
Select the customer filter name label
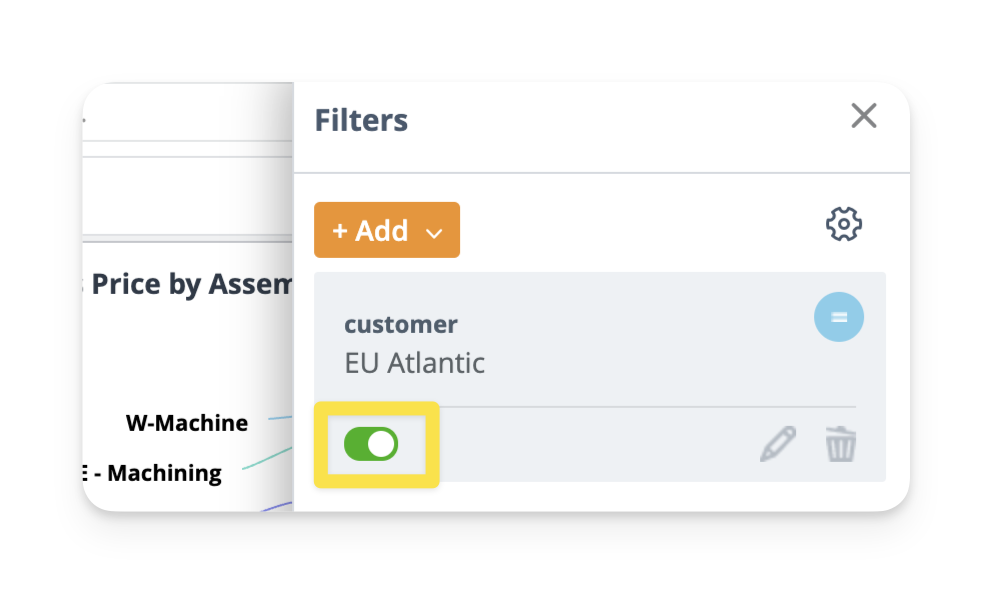[x=400, y=324]
